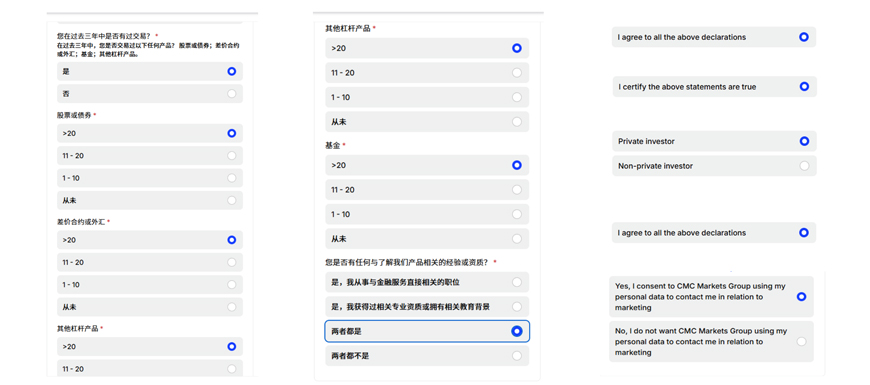Choose 11 - 20 under 股票或债券
Viewport: 870px width, 385px height.
pos(150,156)
